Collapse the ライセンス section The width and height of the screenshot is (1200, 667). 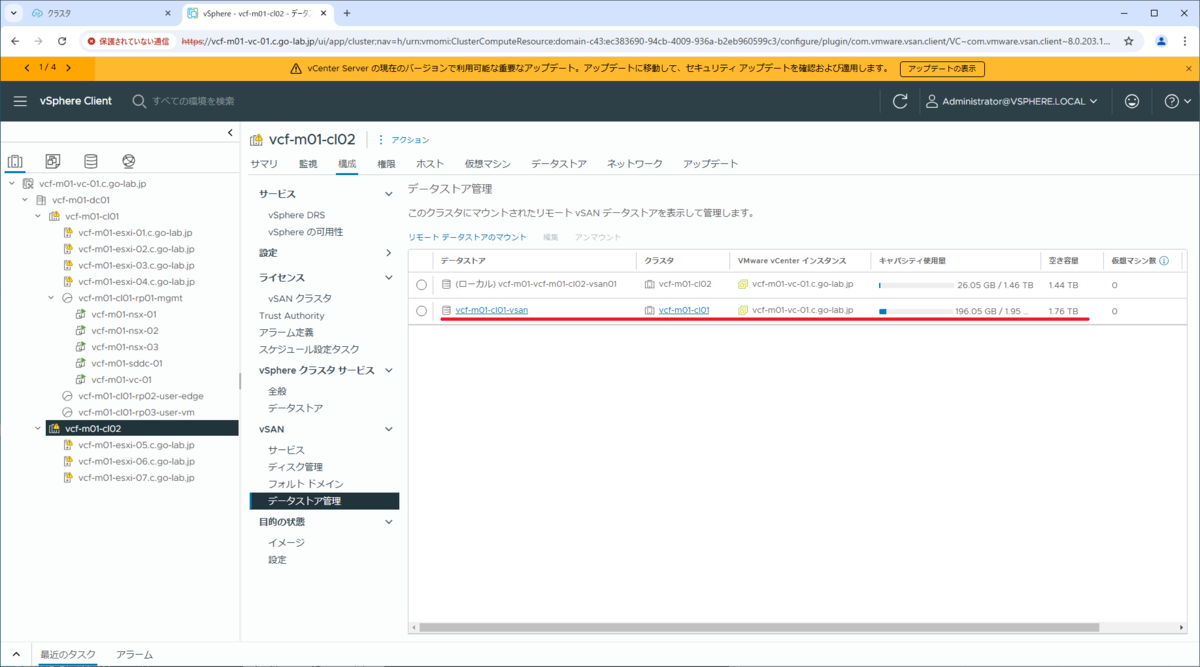(x=389, y=278)
